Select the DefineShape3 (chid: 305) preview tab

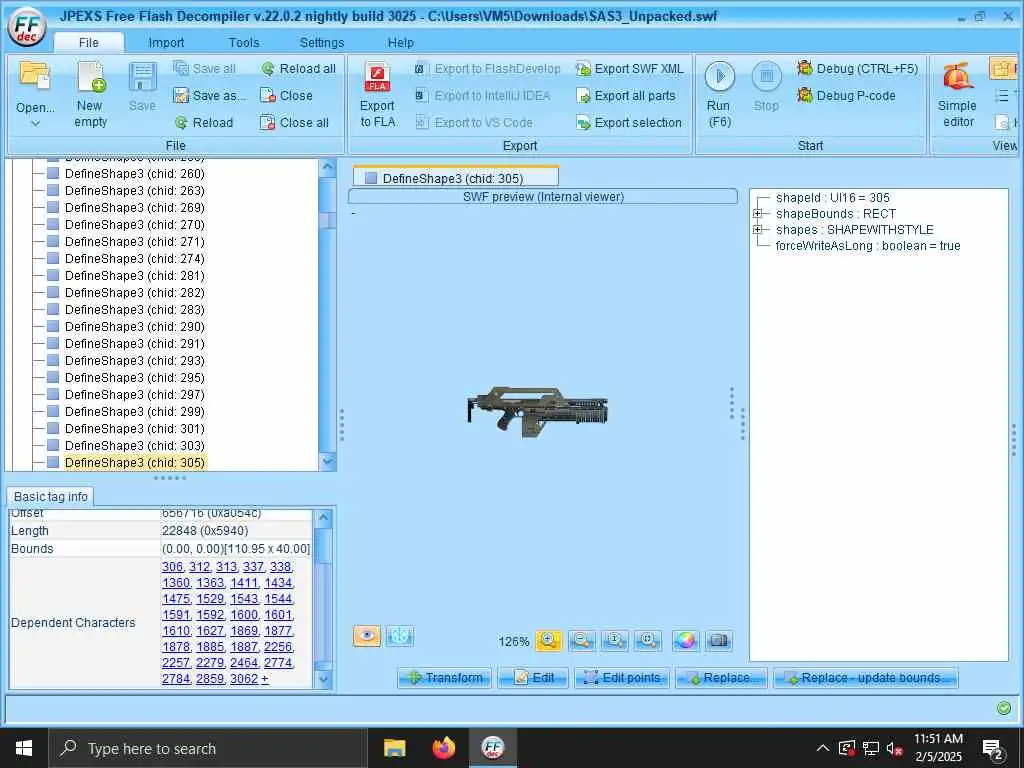pyautogui.click(x=456, y=178)
